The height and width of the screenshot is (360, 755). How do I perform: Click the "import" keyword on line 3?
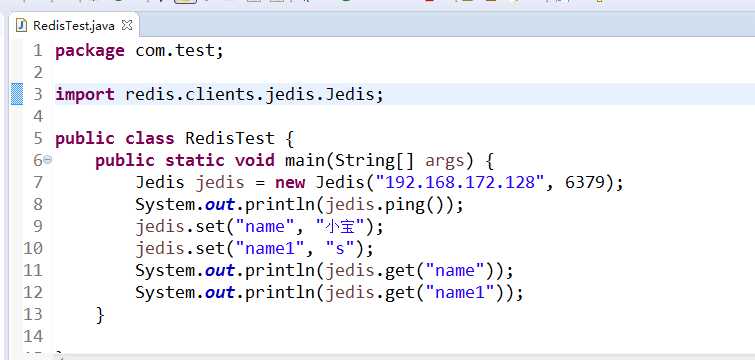click(x=85, y=94)
